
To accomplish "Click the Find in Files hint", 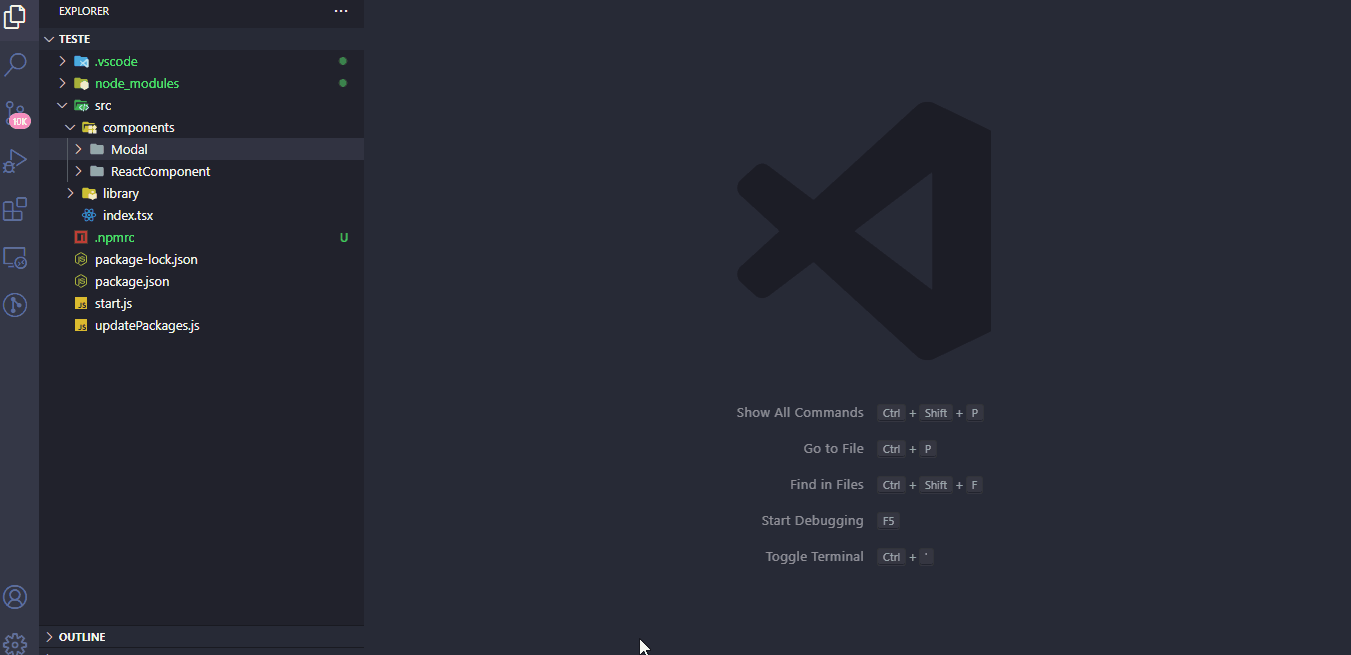I will point(827,484).
